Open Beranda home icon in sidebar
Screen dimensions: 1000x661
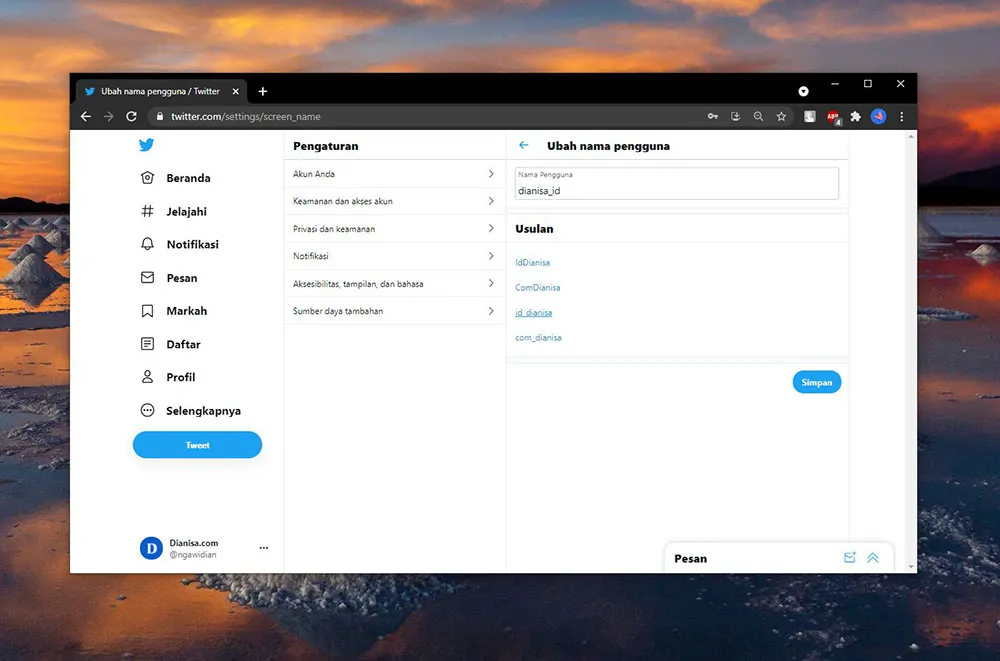pos(148,178)
